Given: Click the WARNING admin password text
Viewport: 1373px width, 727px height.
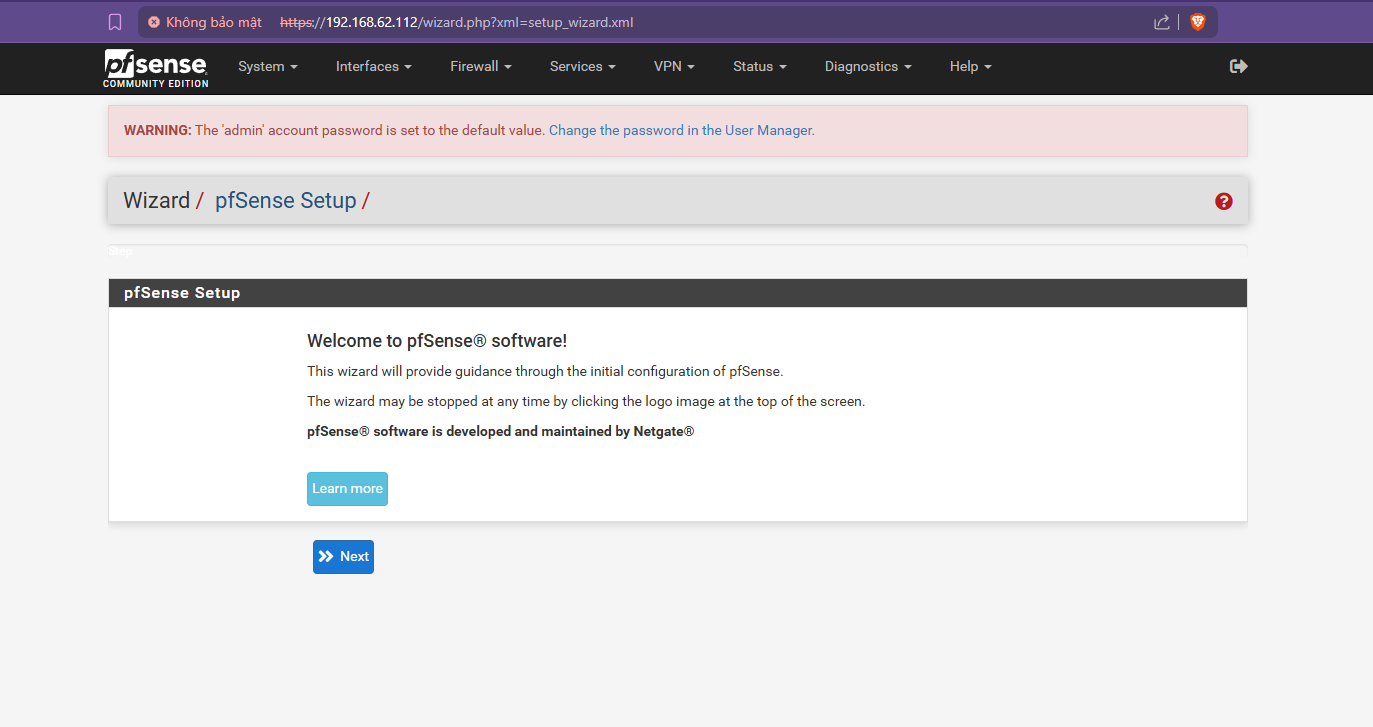Looking at the screenshot, I should (334, 131).
